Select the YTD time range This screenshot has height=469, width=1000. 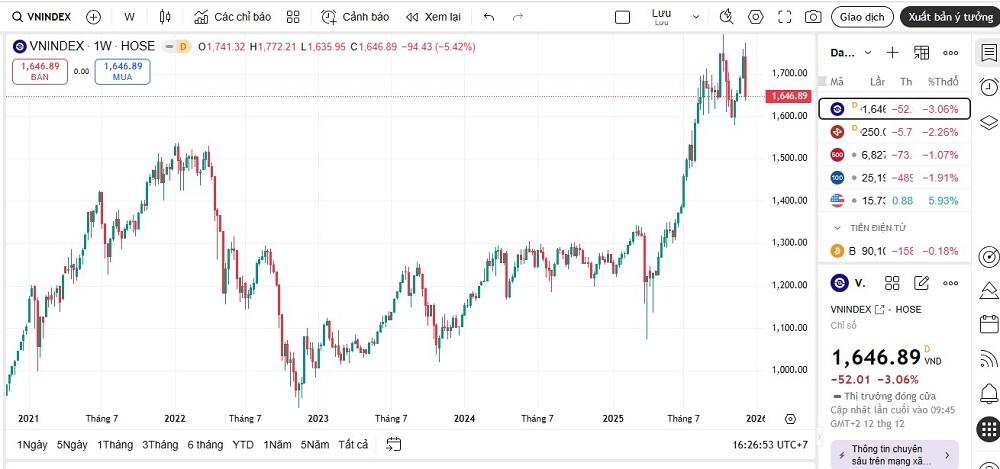[x=243, y=445]
